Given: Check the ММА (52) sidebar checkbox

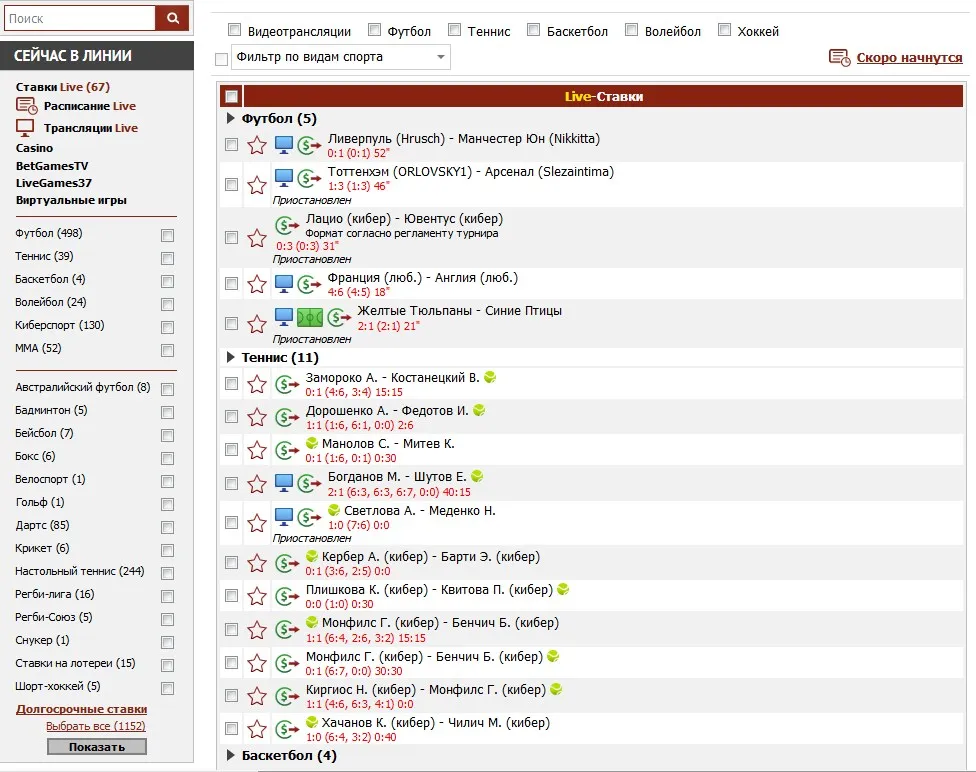Looking at the screenshot, I should (167, 350).
